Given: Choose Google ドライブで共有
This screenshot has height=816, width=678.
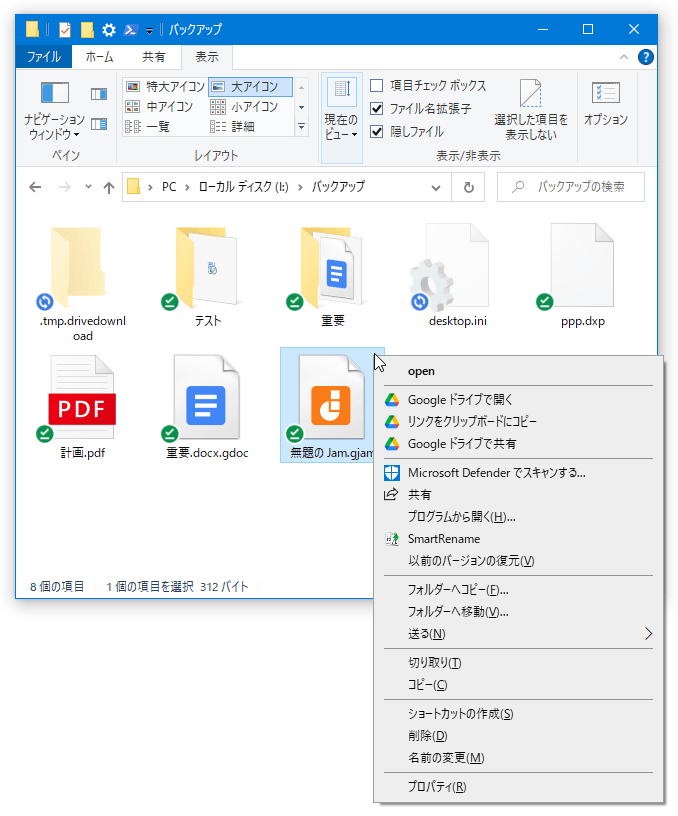Looking at the screenshot, I should (x=518, y=444).
